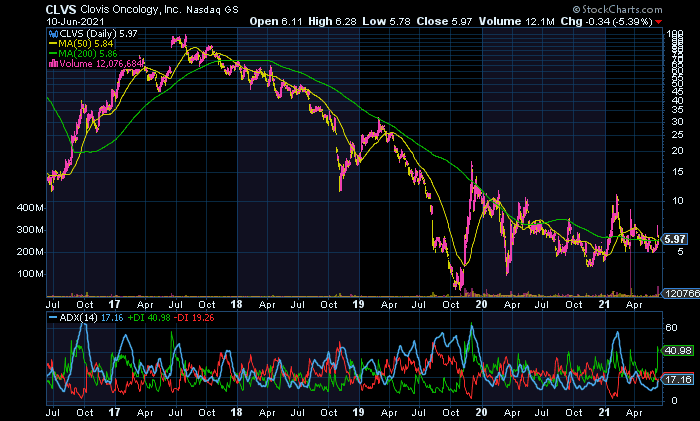This screenshot has width=700, height=421.
Task: Click year 21 on the price chart axis
Action: [x=604, y=304]
